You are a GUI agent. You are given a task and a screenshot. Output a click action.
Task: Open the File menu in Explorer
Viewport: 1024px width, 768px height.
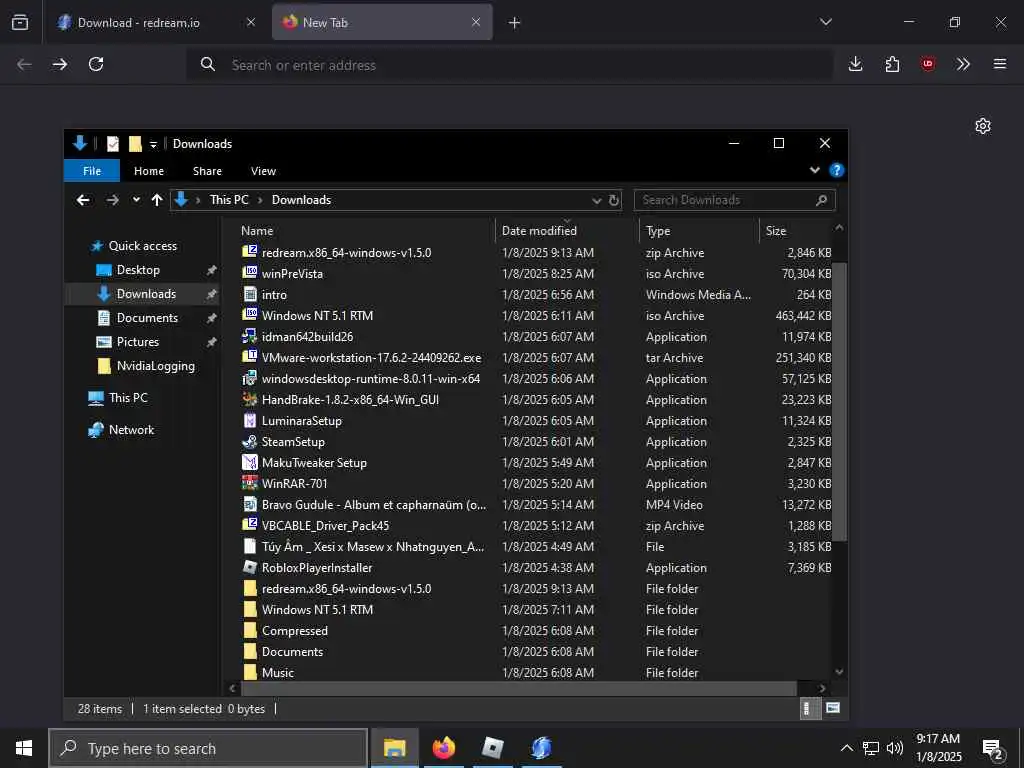point(92,171)
